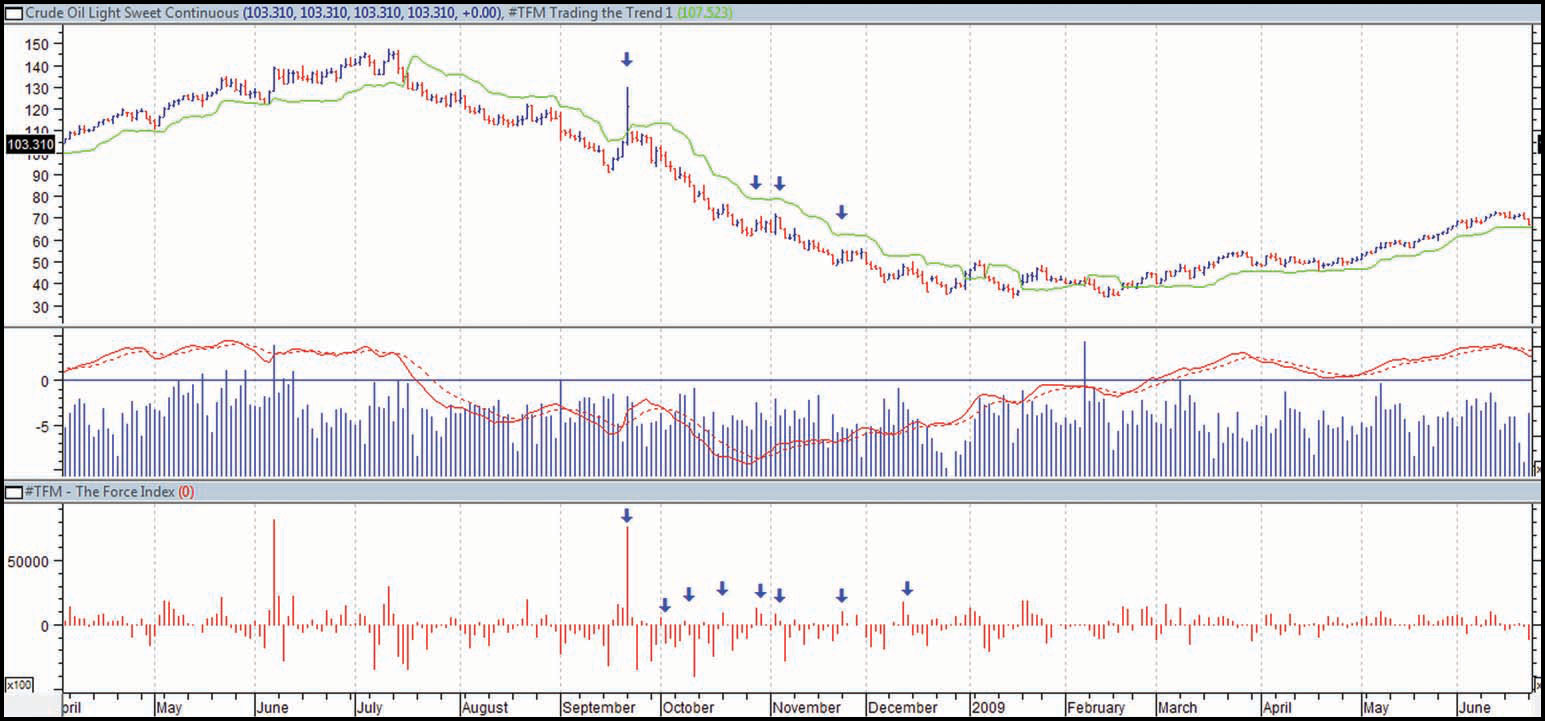Click the 150 price axis label
This screenshot has width=1545, height=721.
point(37,44)
